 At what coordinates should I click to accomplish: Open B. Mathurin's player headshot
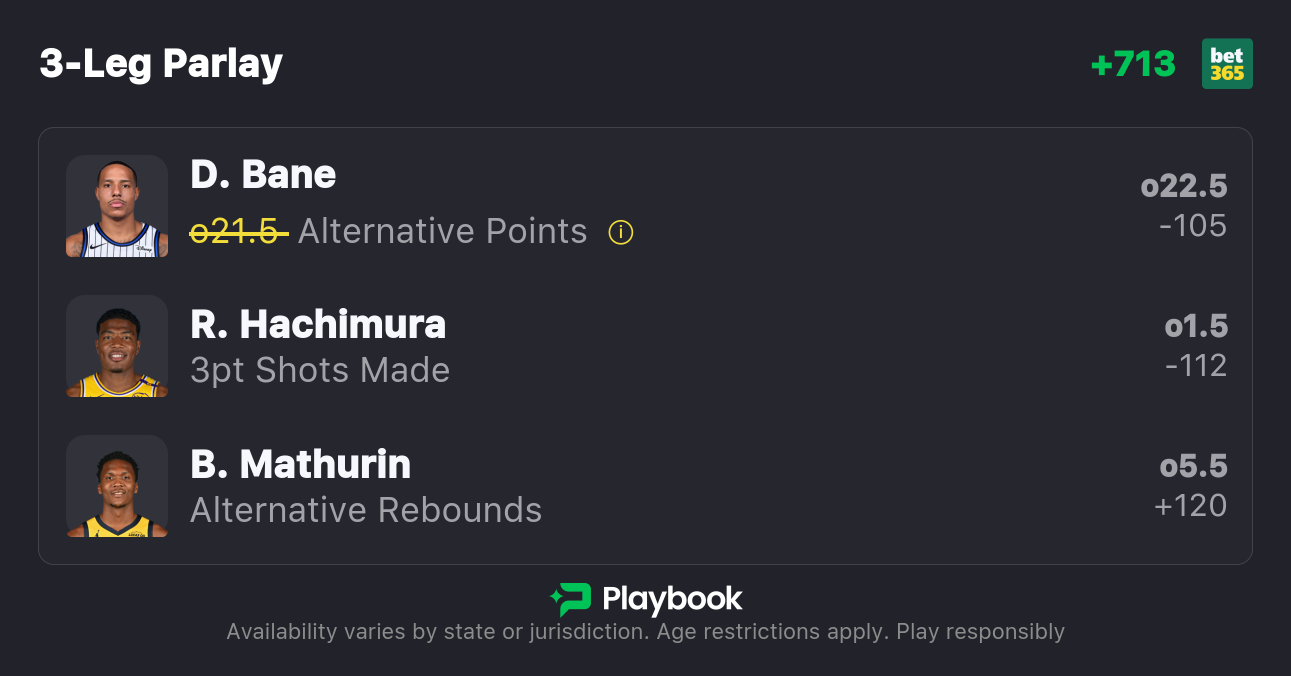[x=117, y=486]
